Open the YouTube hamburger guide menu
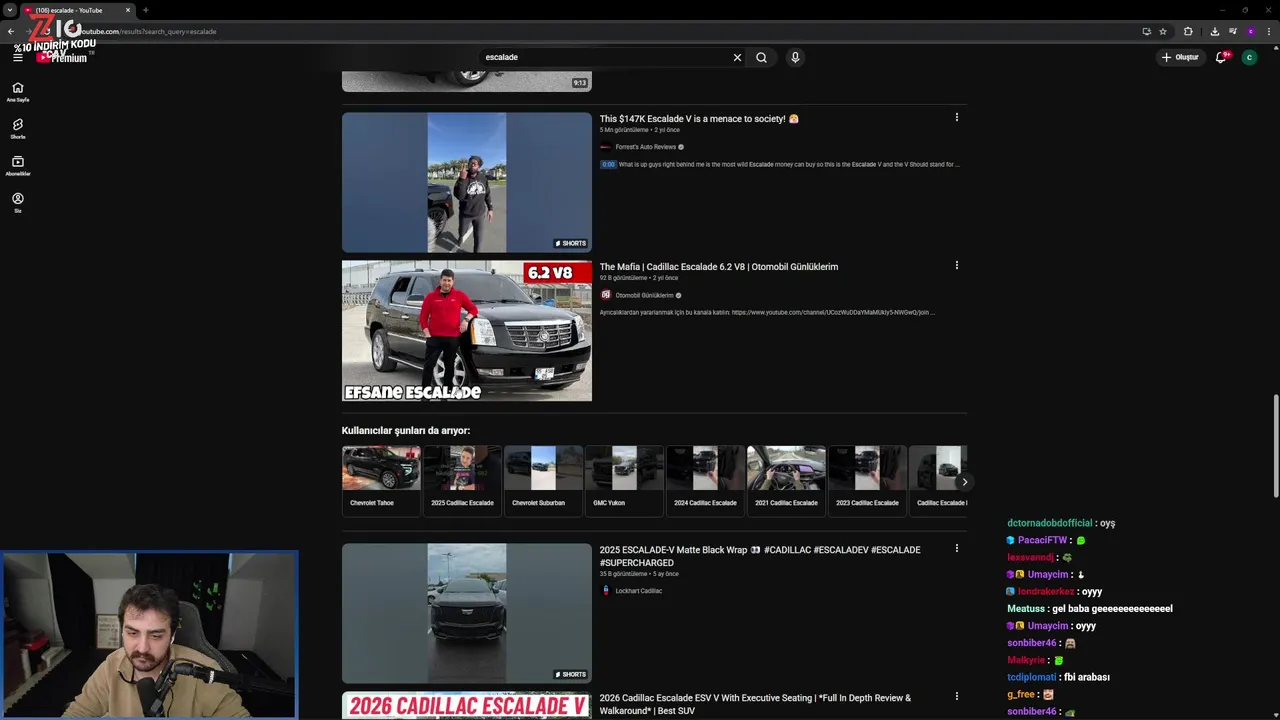1280x720 pixels. [x=17, y=57]
